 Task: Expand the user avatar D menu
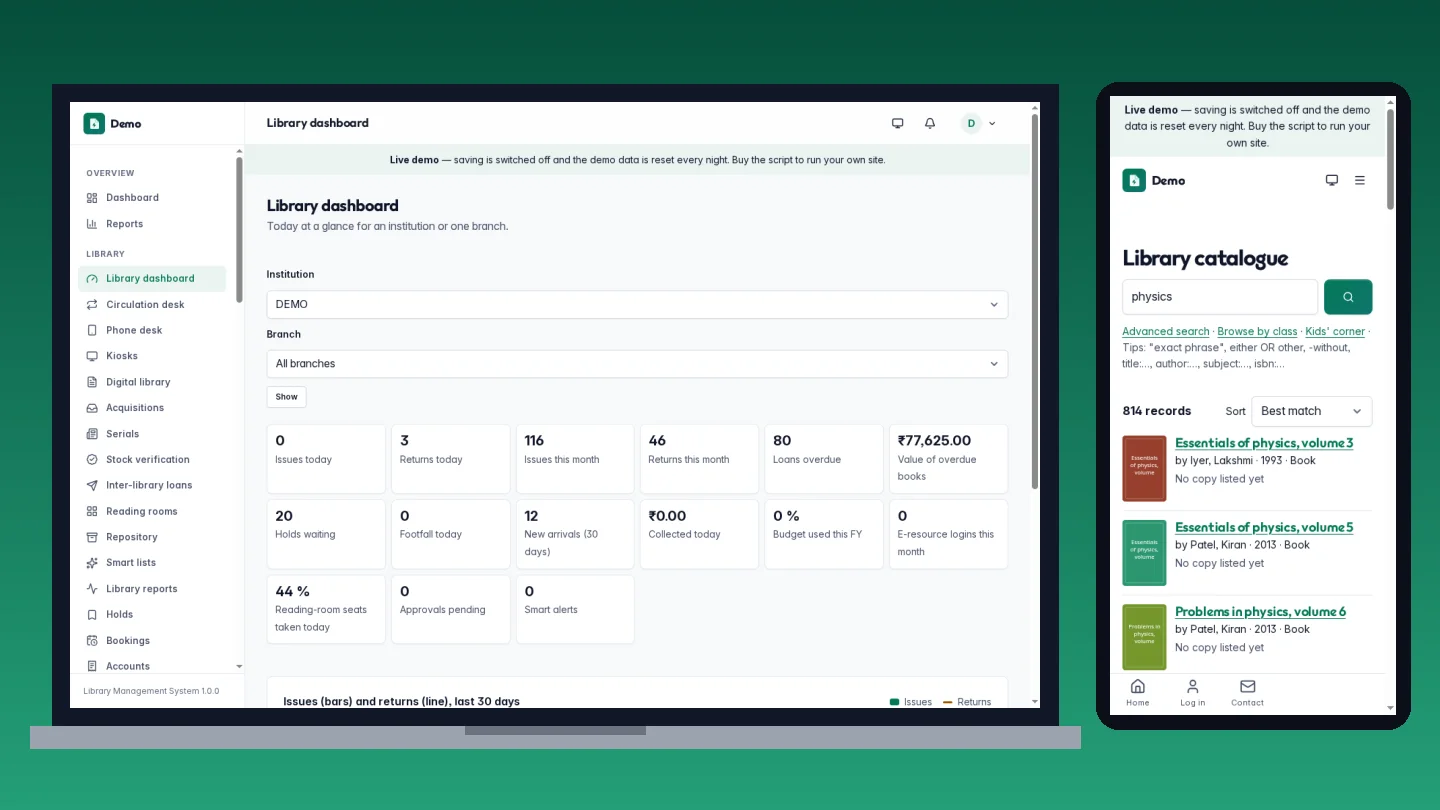point(979,123)
